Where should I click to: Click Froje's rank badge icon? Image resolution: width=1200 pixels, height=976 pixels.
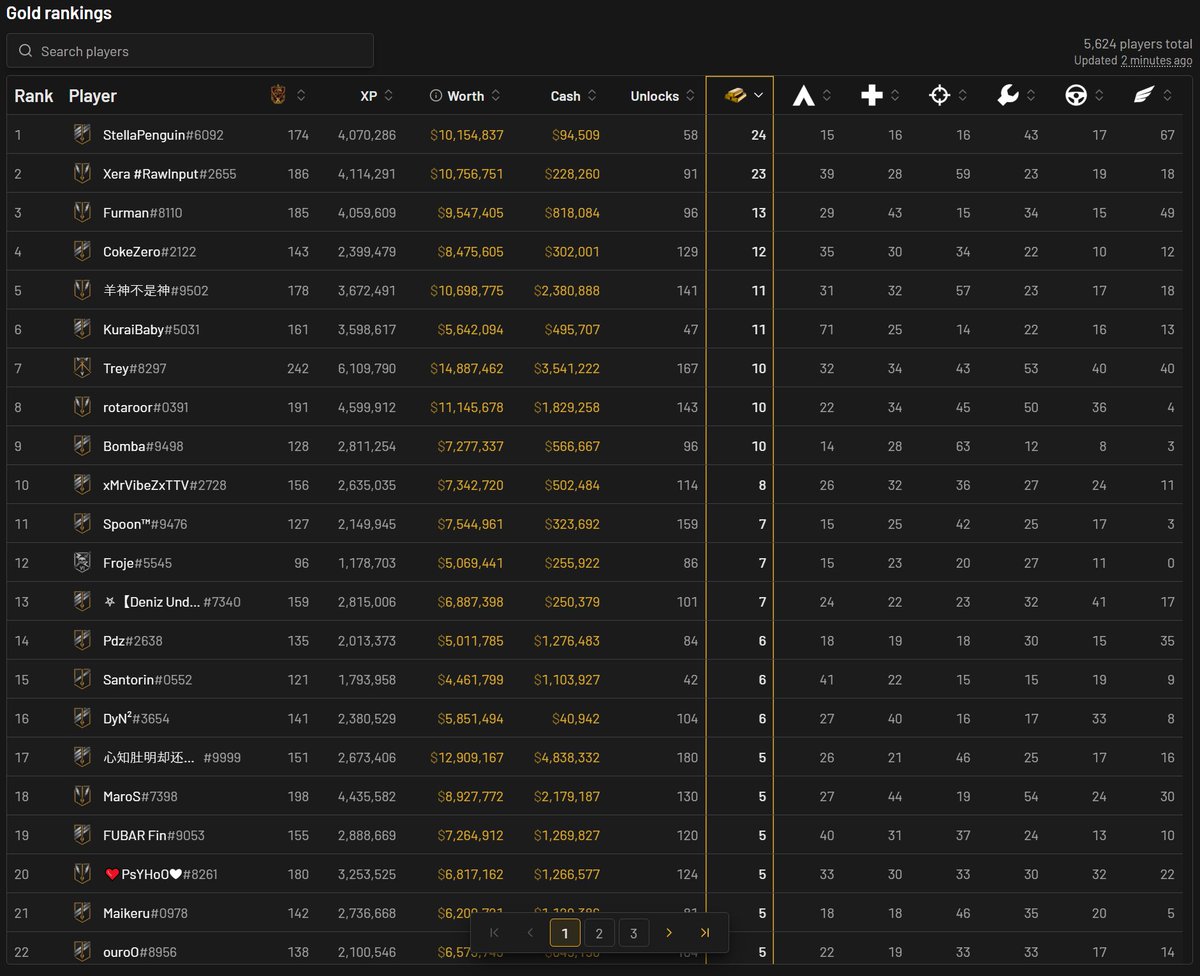[x=82, y=563]
